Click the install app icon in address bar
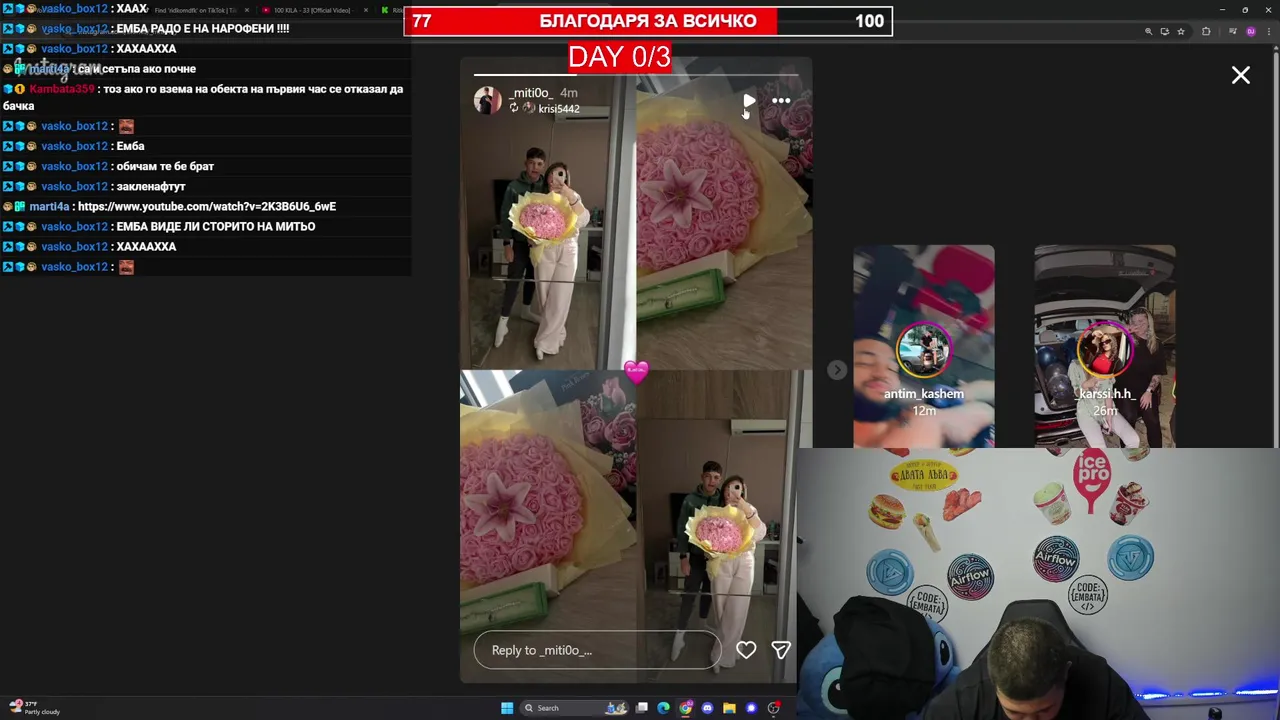 [x=1164, y=31]
